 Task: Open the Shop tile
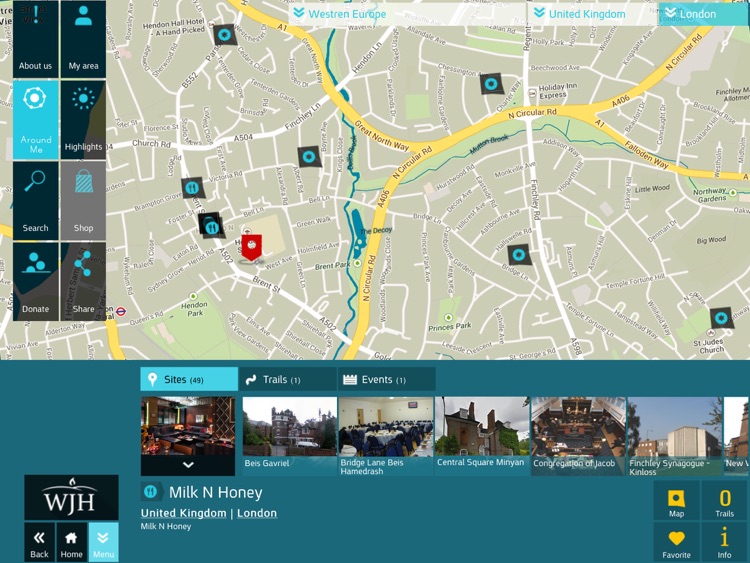point(83,201)
